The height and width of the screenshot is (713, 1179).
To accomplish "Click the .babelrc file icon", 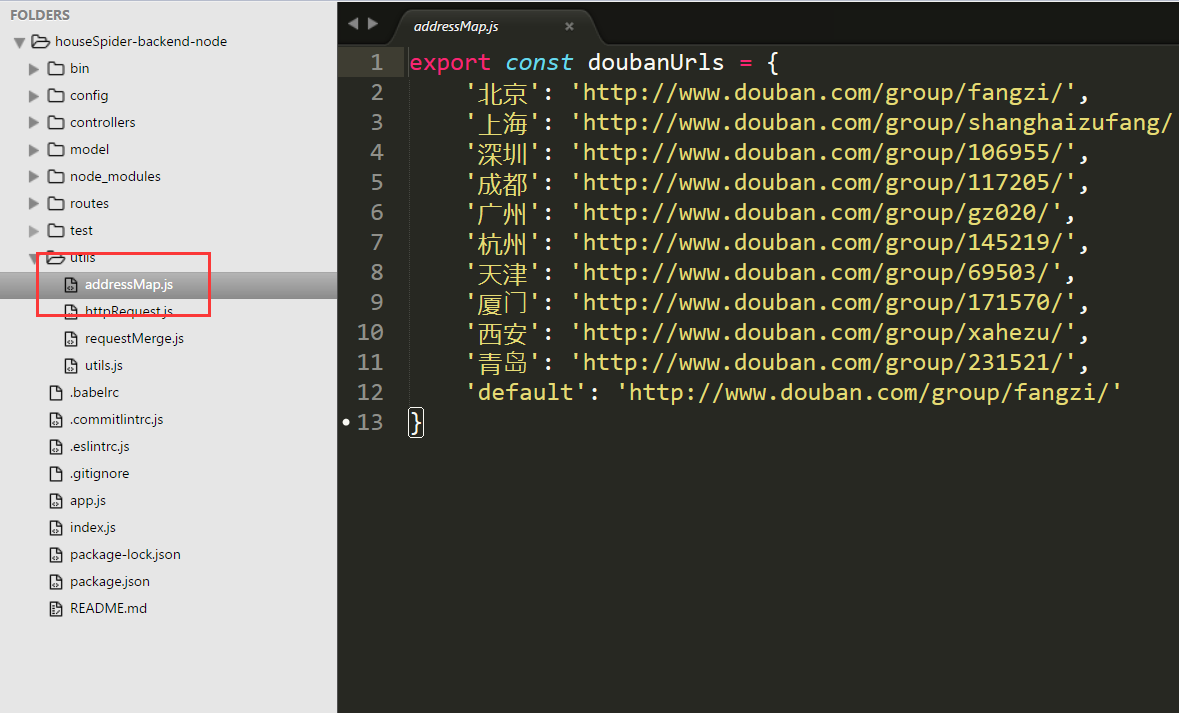I will [56, 393].
